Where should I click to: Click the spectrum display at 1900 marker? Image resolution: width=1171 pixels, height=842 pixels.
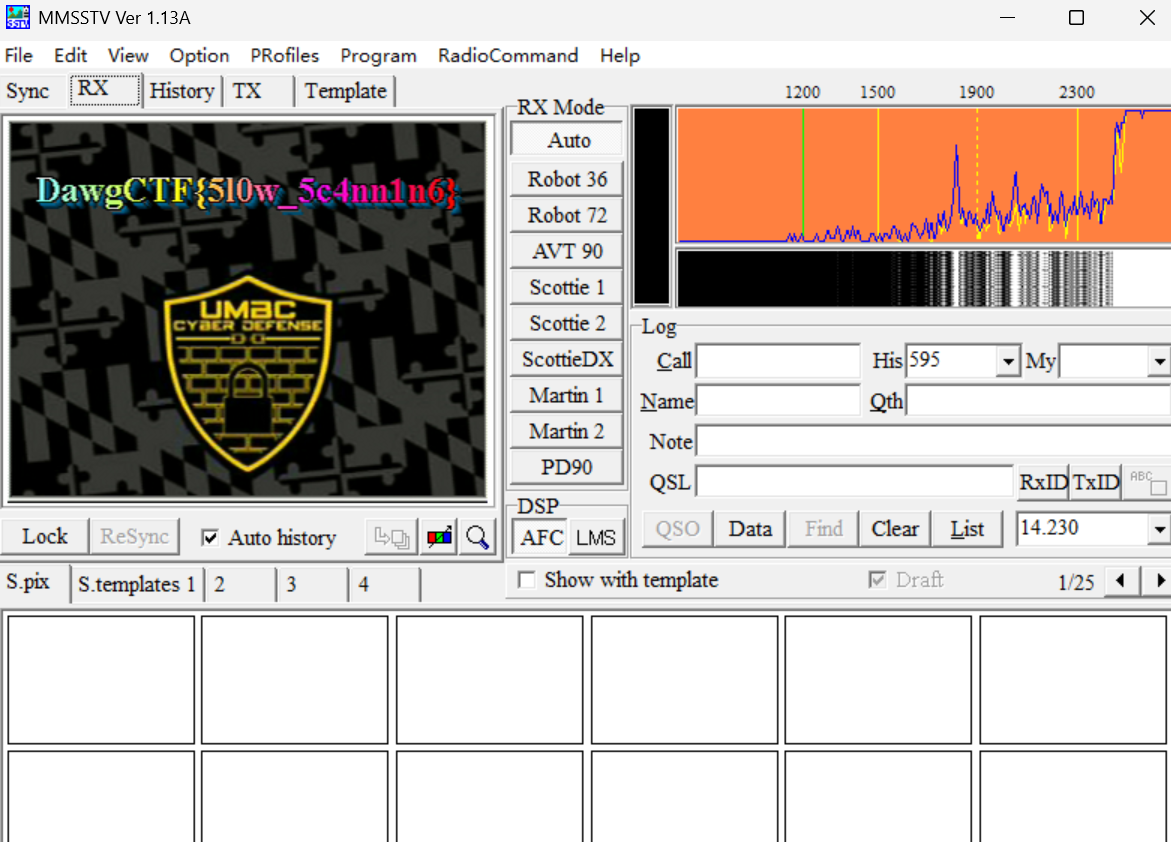977,175
